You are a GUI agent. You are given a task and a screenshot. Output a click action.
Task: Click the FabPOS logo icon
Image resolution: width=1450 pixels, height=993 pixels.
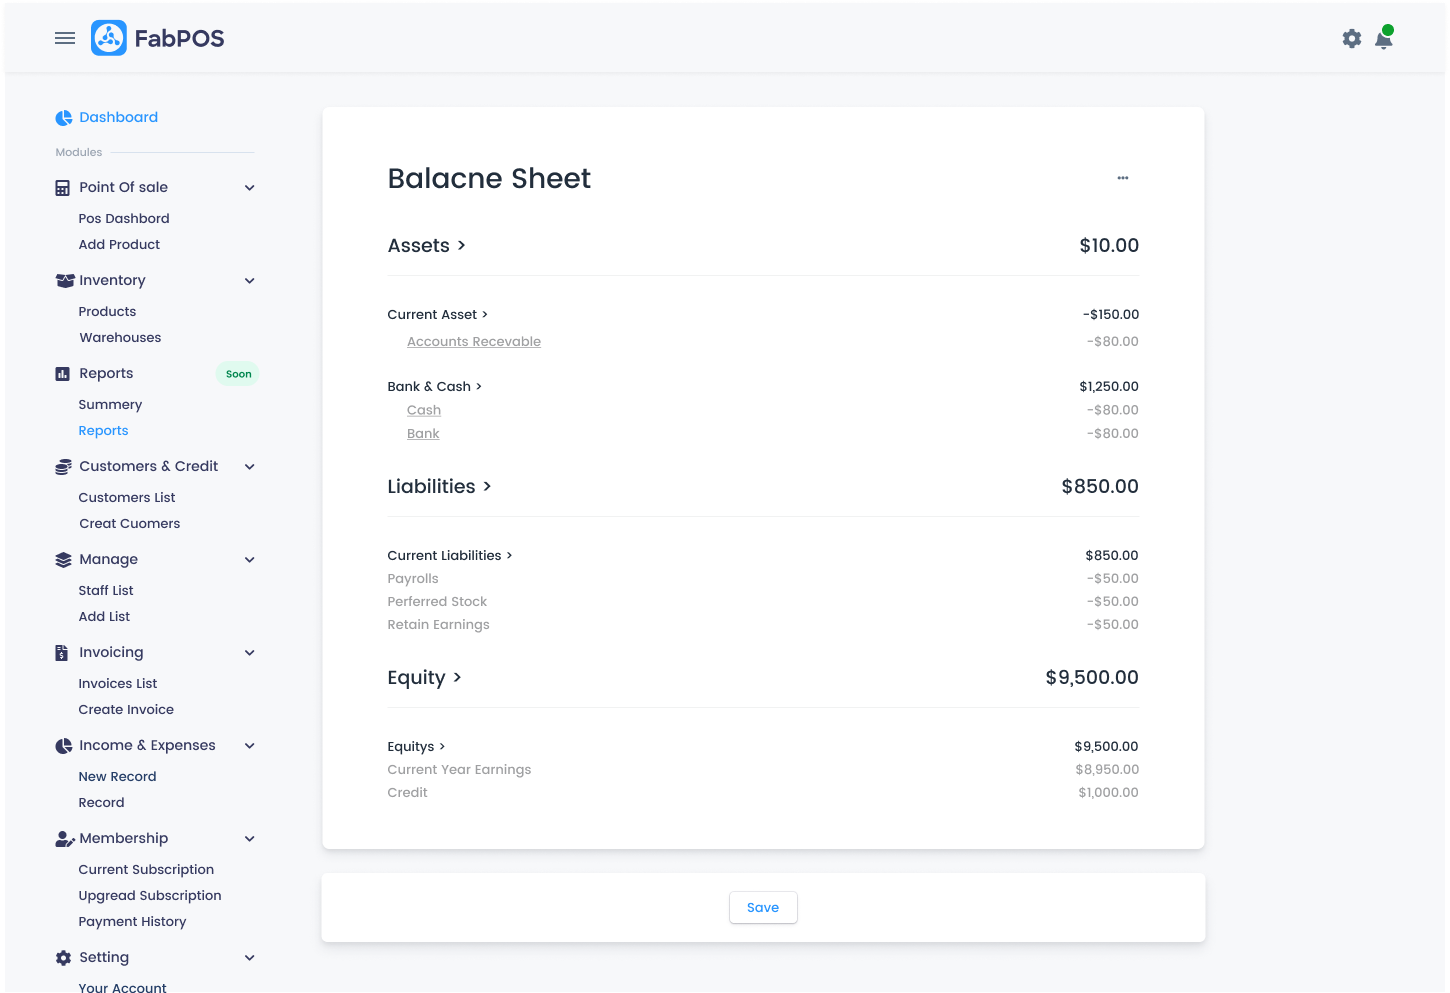109,38
